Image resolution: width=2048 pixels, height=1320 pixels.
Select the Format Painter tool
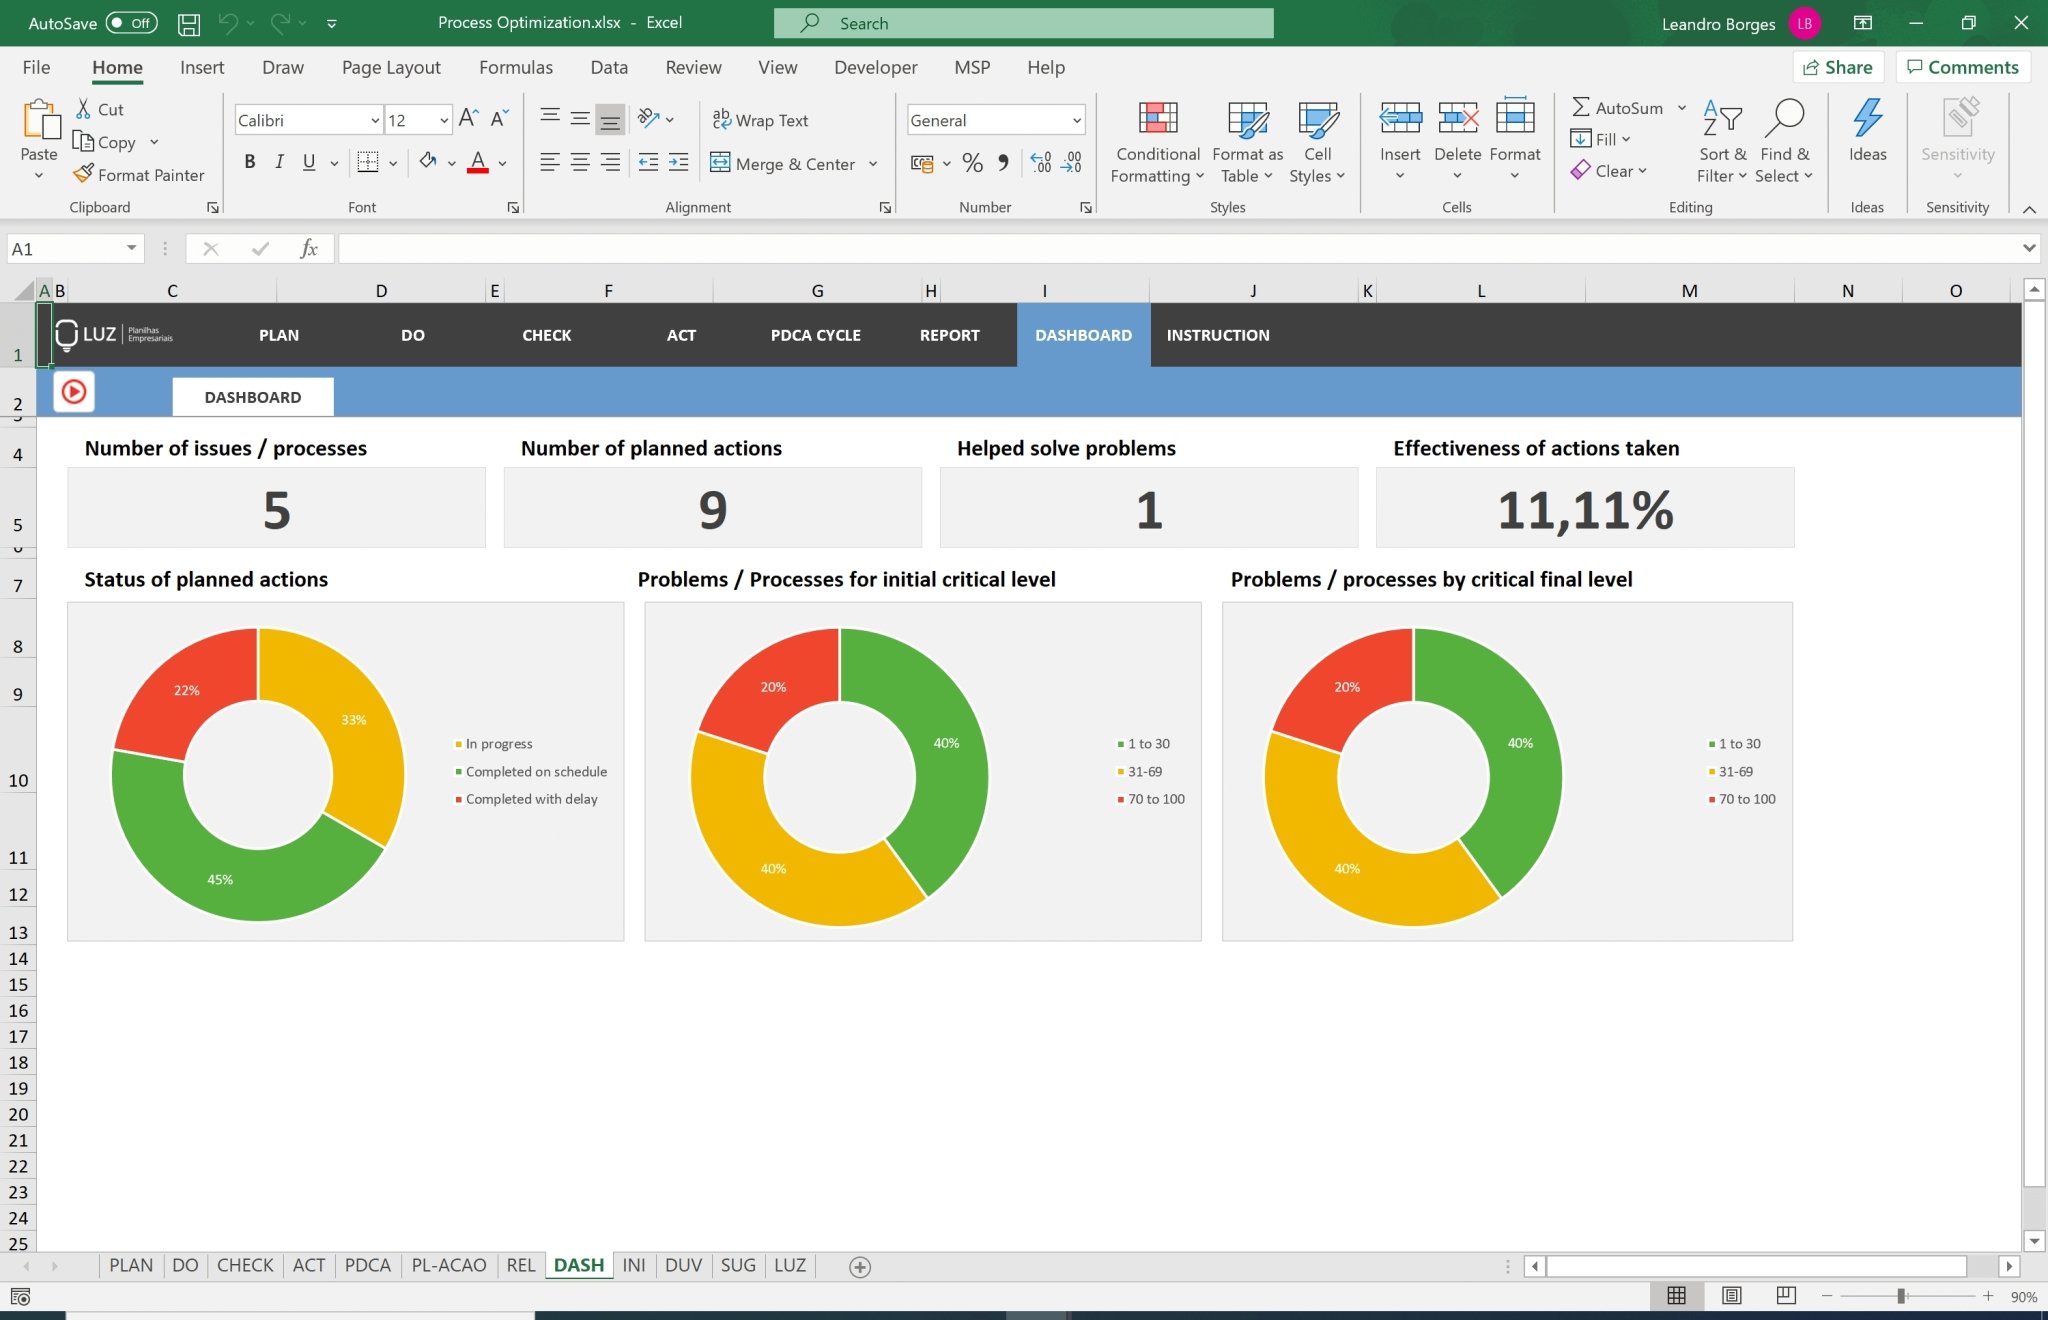138,174
